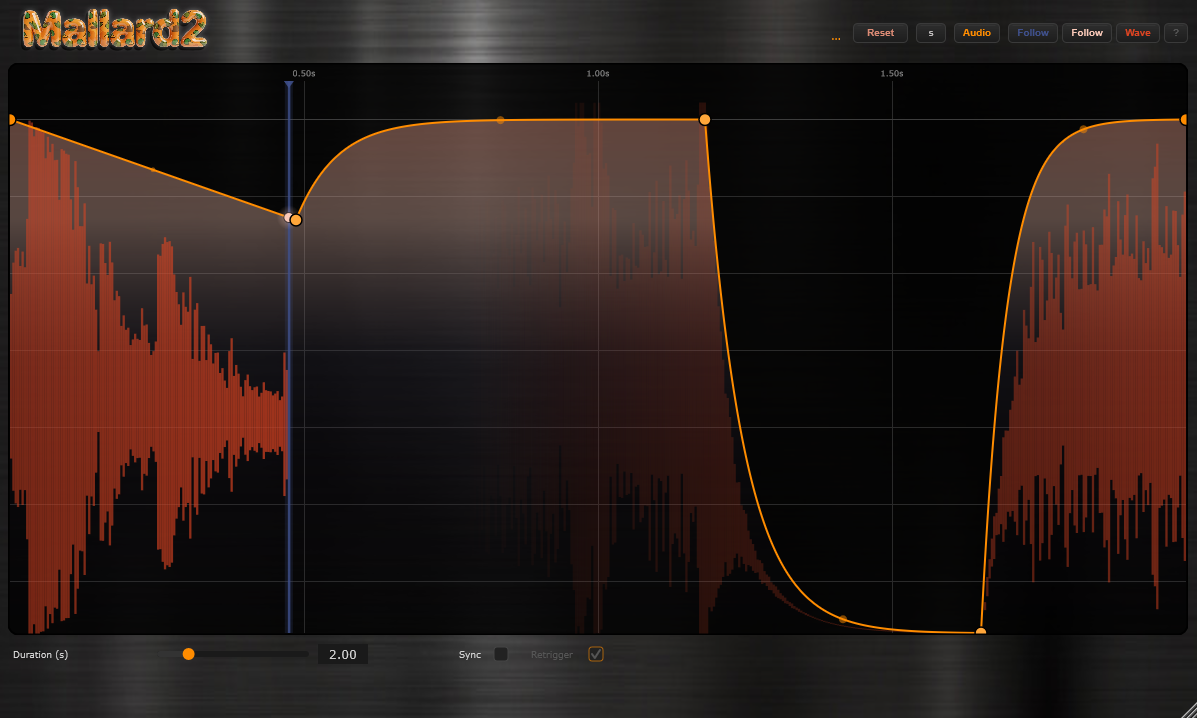Select the envelope node at curve start
Viewport: 1197px width, 718px height.
click(x=11, y=120)
